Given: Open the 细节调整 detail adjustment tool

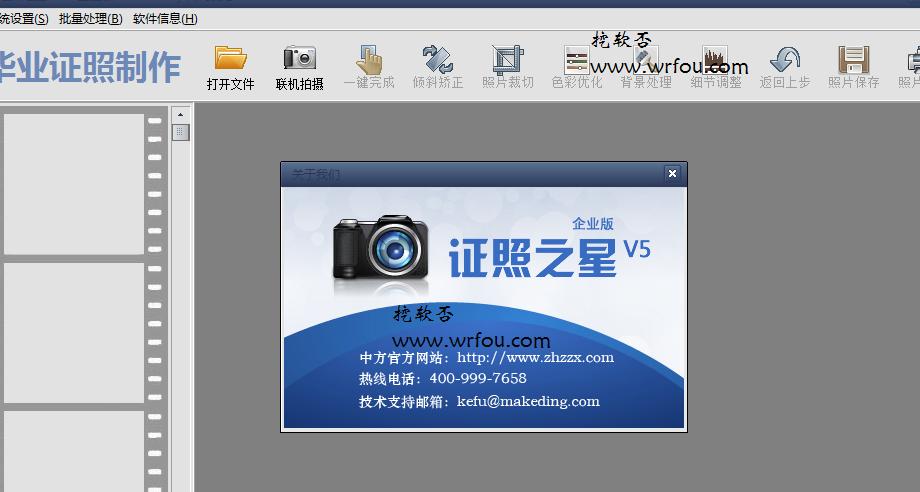Looking at the screenshot, I should tap(715, 60).
